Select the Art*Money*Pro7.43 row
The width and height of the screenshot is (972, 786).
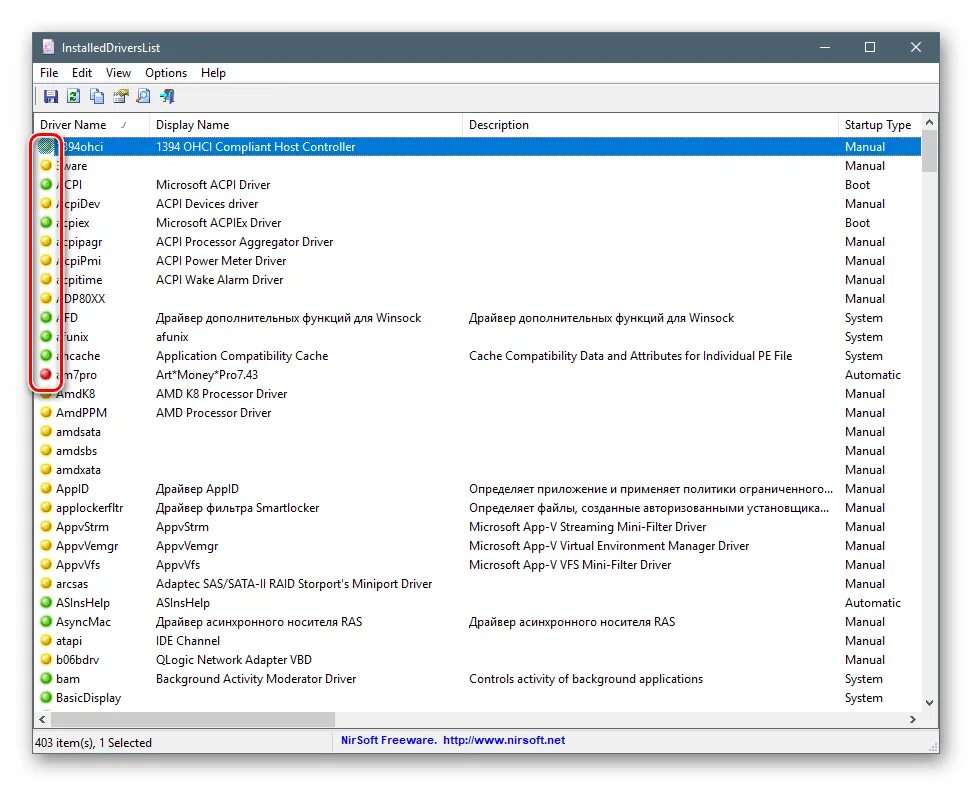coord(477,374)
